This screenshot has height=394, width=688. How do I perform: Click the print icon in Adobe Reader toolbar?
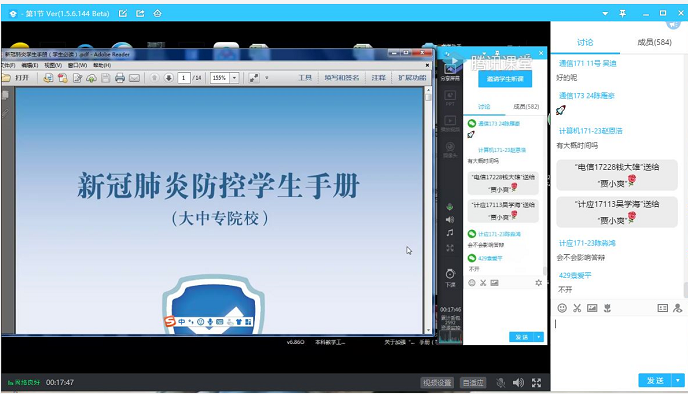point(120,78)
